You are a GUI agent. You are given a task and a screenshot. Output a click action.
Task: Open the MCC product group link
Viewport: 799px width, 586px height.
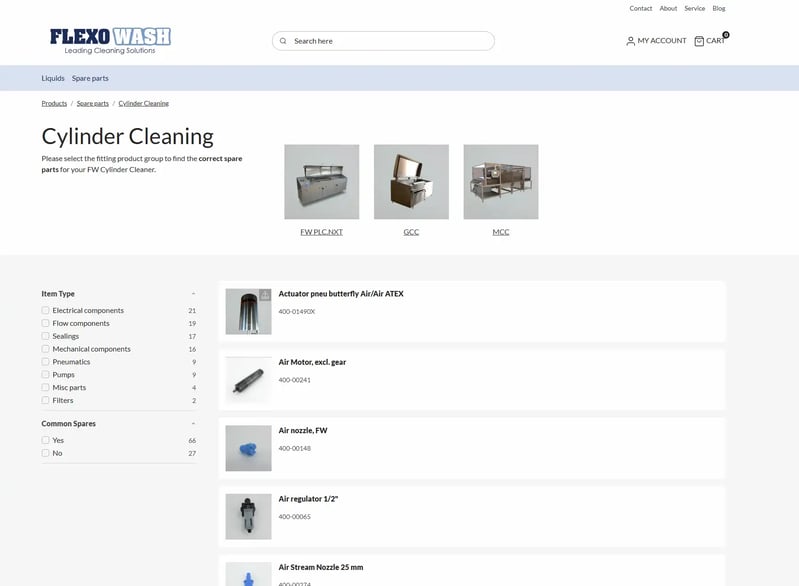(x=501, y=232)
